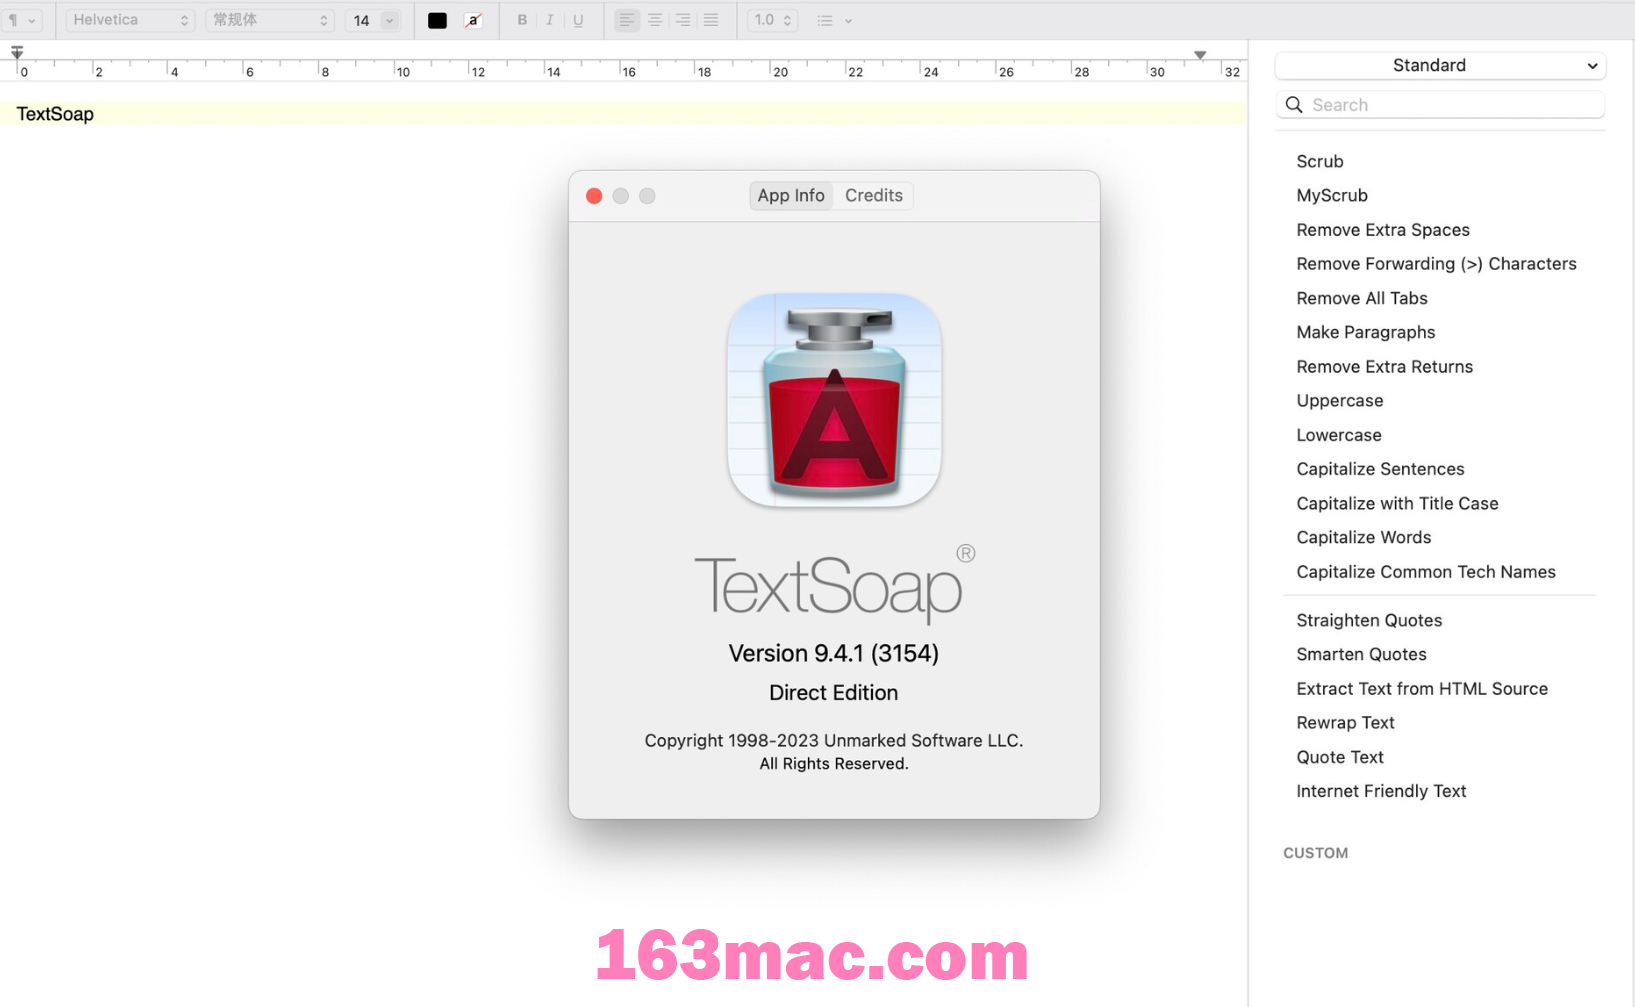Select Quote Text cleaner

(1340, 758)
